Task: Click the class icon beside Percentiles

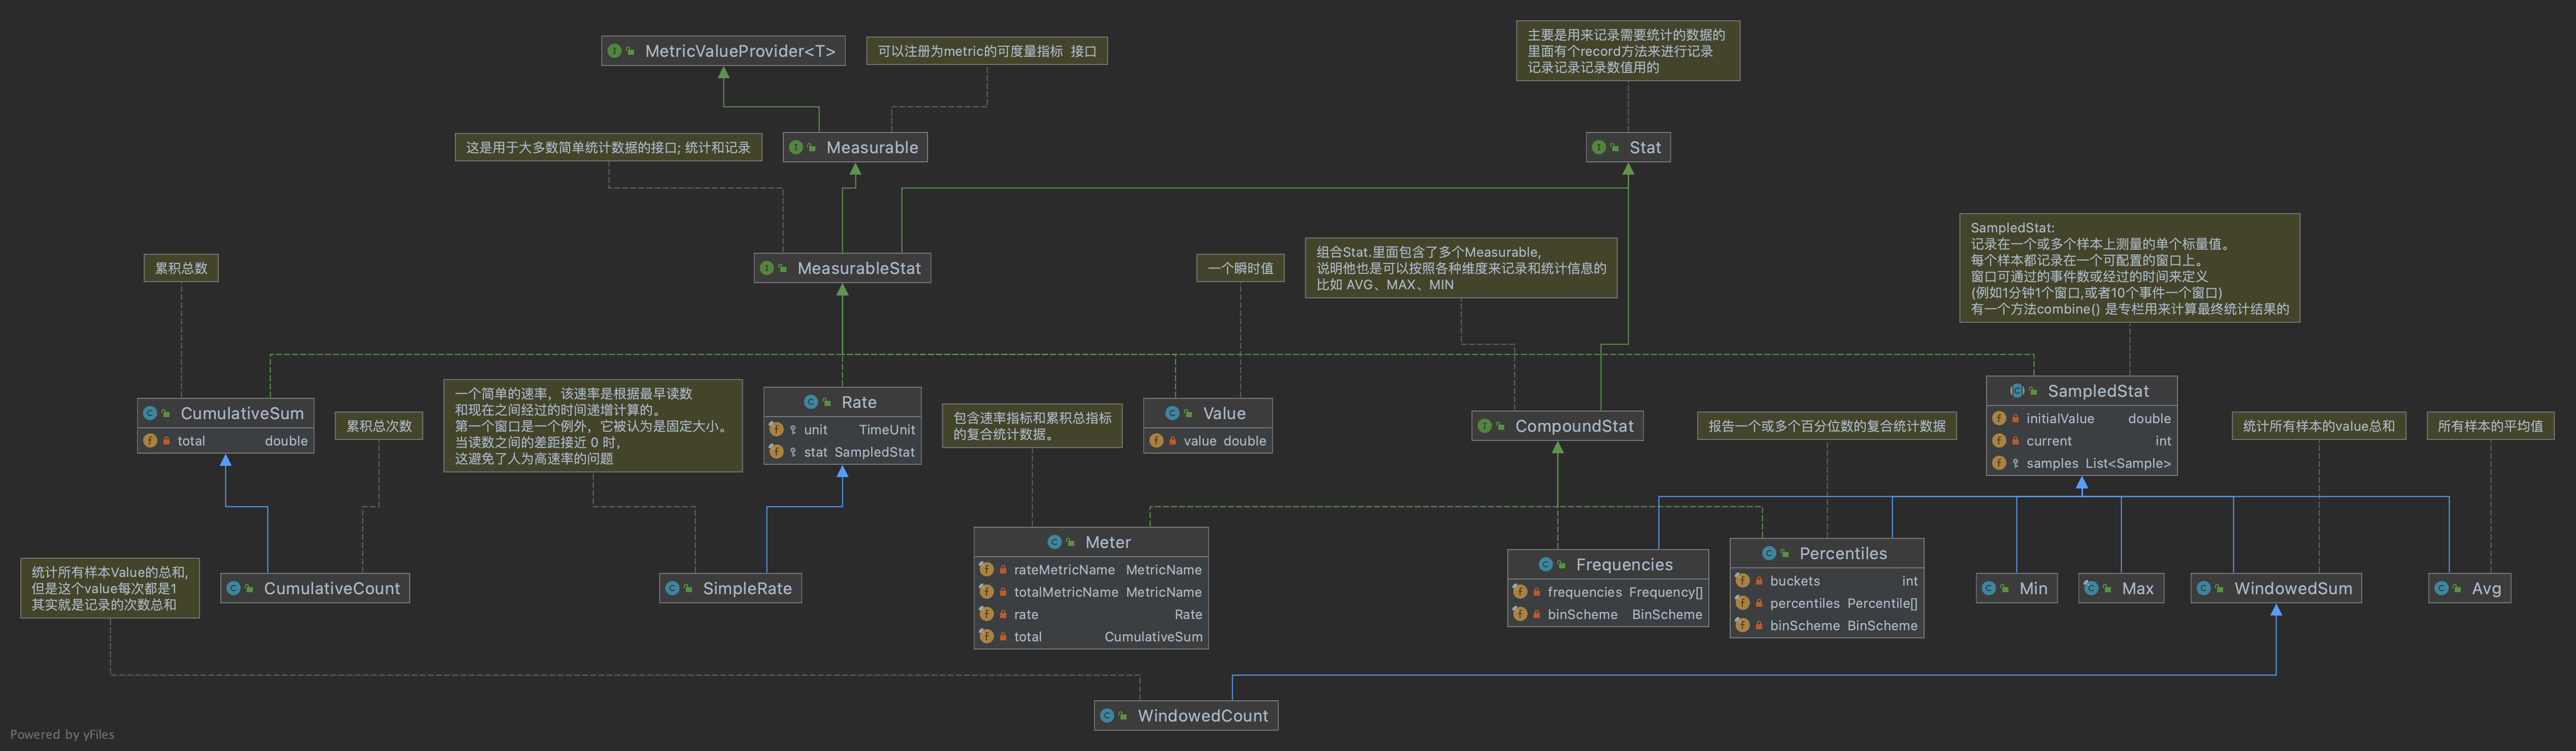Action: coord(1769,553)
